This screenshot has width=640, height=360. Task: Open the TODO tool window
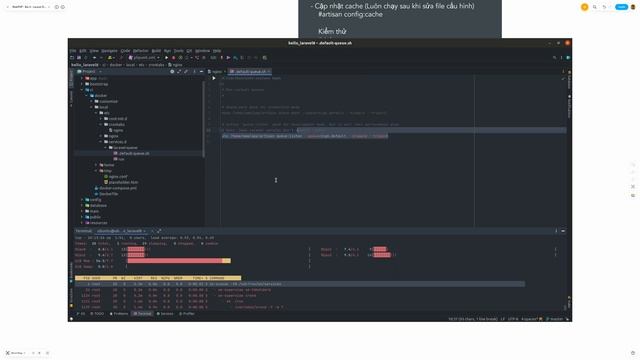click(x=97, y=314)
